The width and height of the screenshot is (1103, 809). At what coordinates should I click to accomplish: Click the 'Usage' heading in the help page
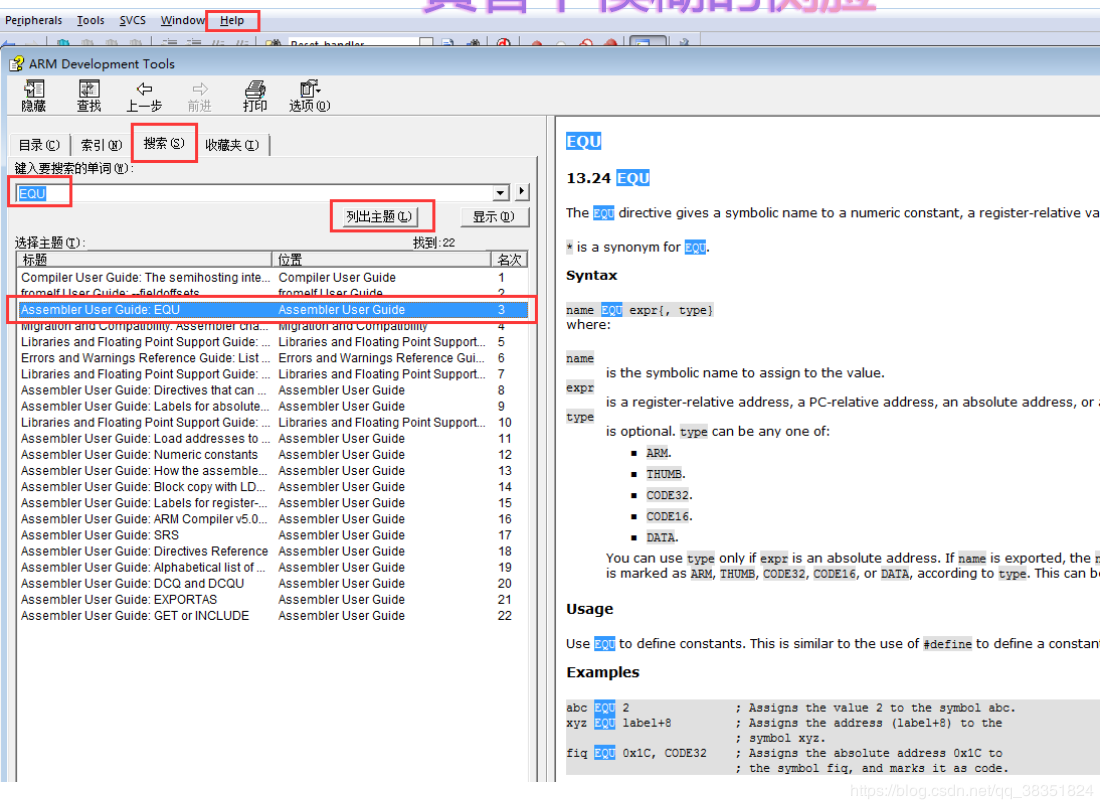coord(589,609)
